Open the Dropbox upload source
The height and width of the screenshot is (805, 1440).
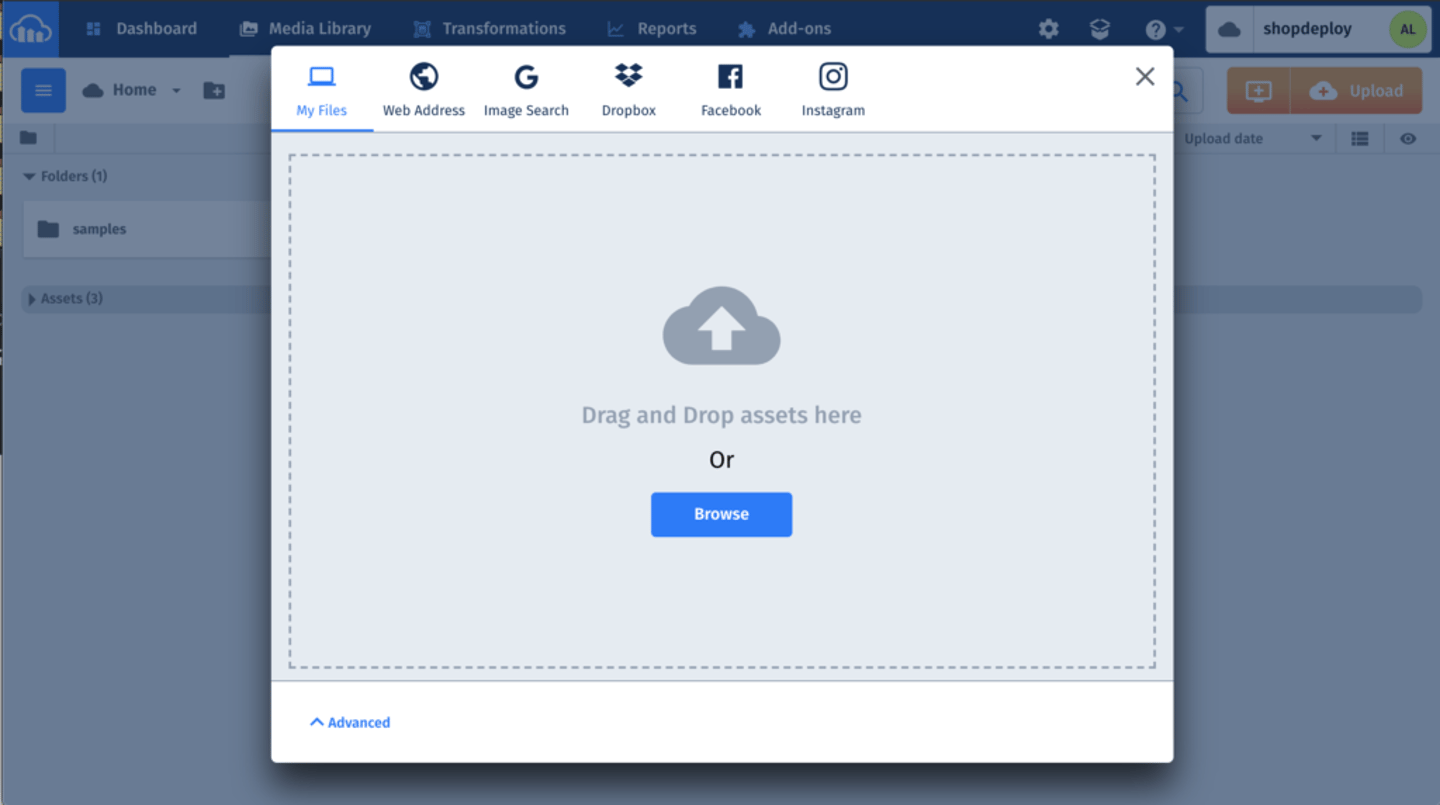click(x=628, y=88)
